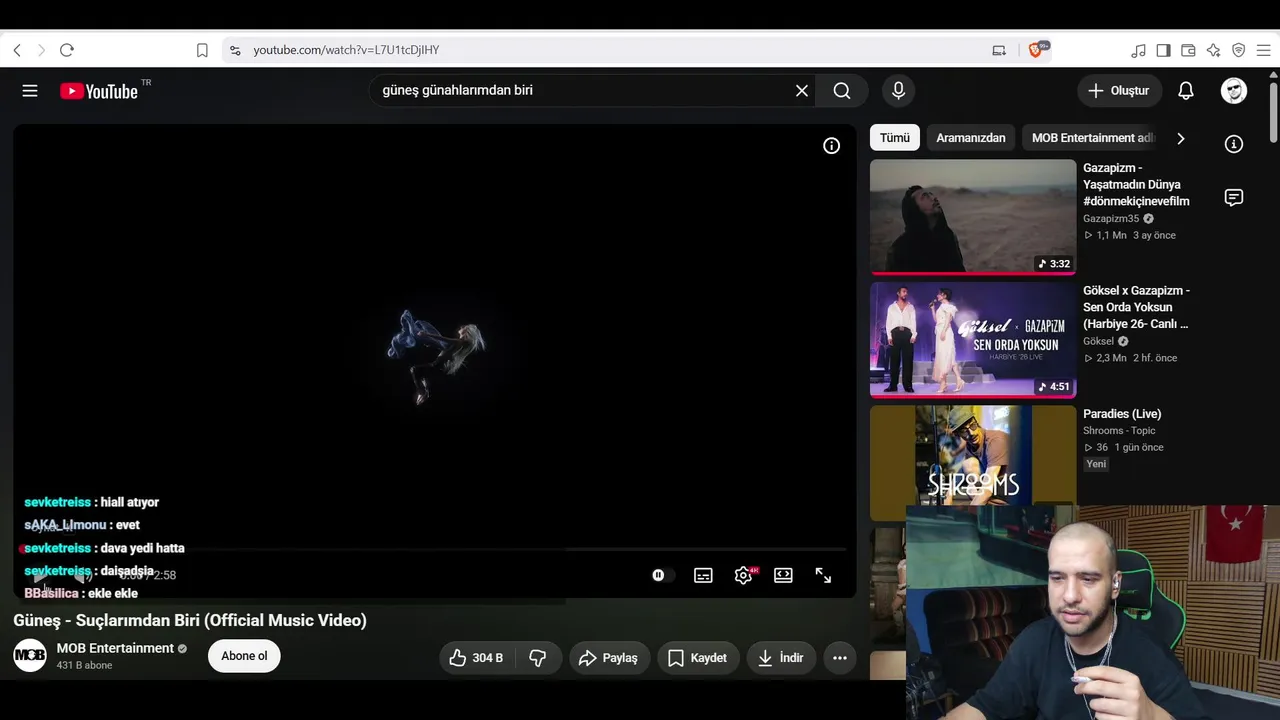This screenshot has height=720, width=1280.
Task: Save the video with Kaydet
Action: (x=697, y=657)
